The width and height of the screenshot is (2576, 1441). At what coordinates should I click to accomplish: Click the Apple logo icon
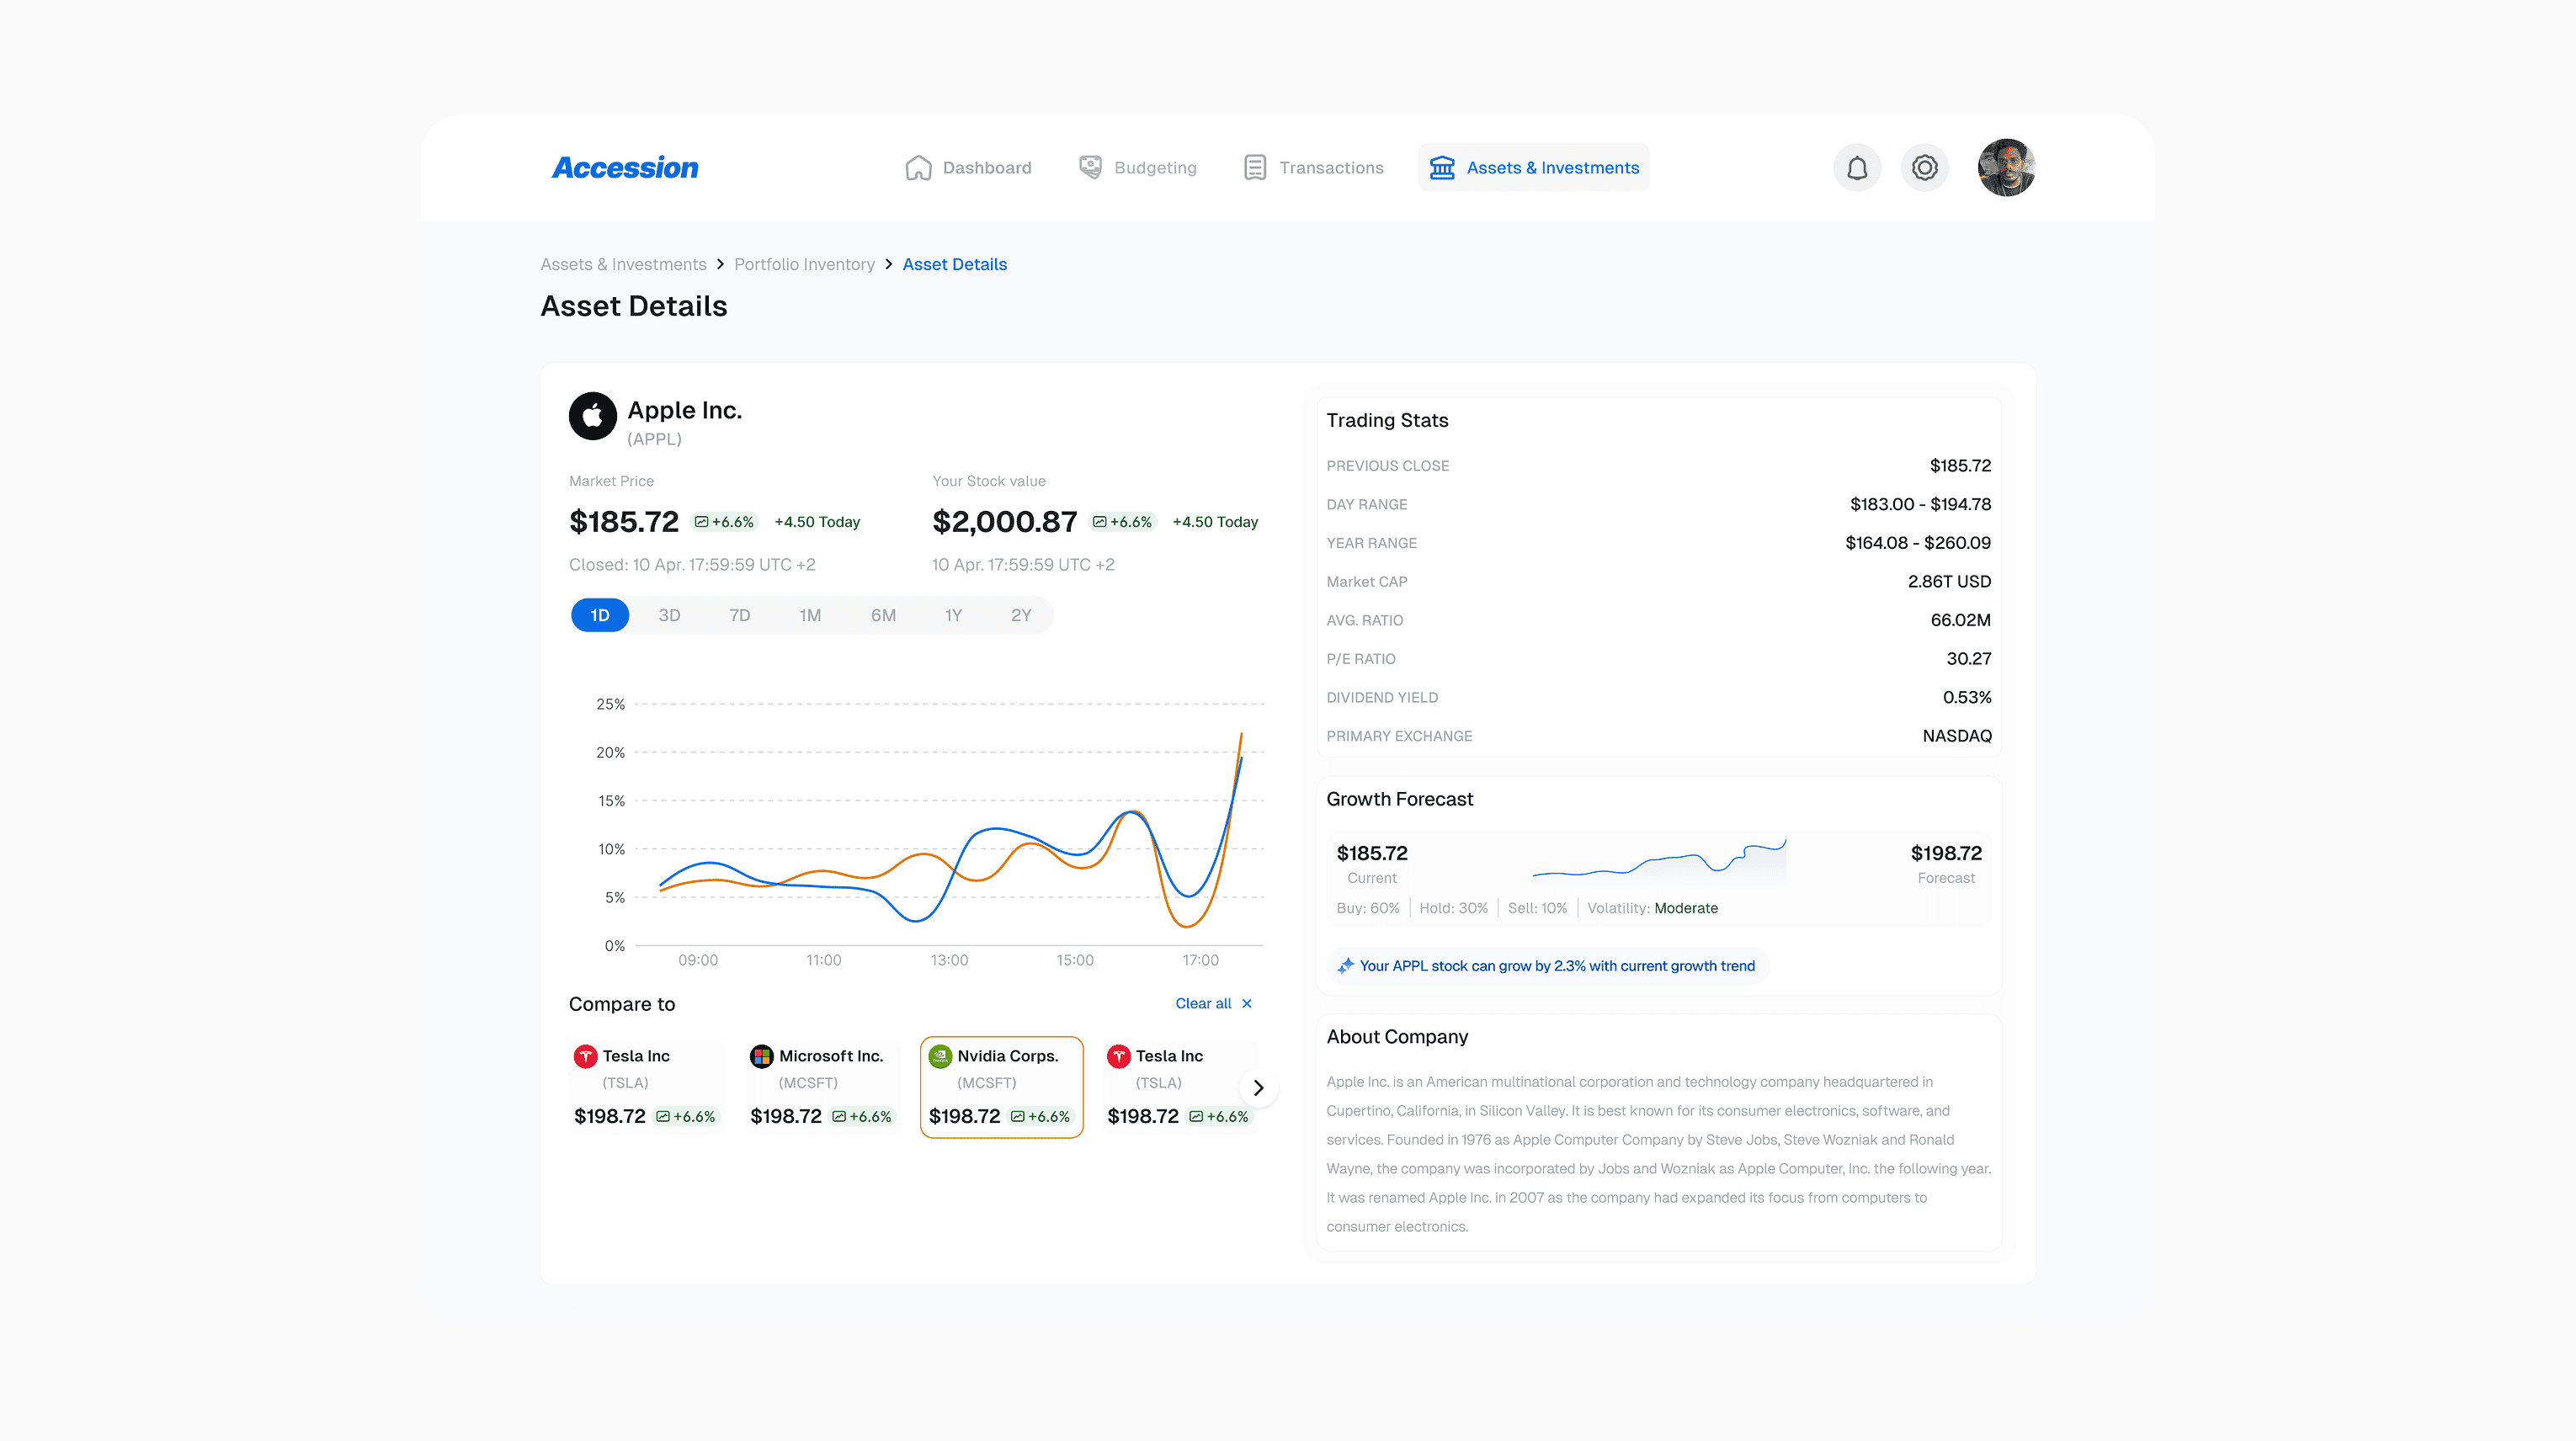(592, 416)
